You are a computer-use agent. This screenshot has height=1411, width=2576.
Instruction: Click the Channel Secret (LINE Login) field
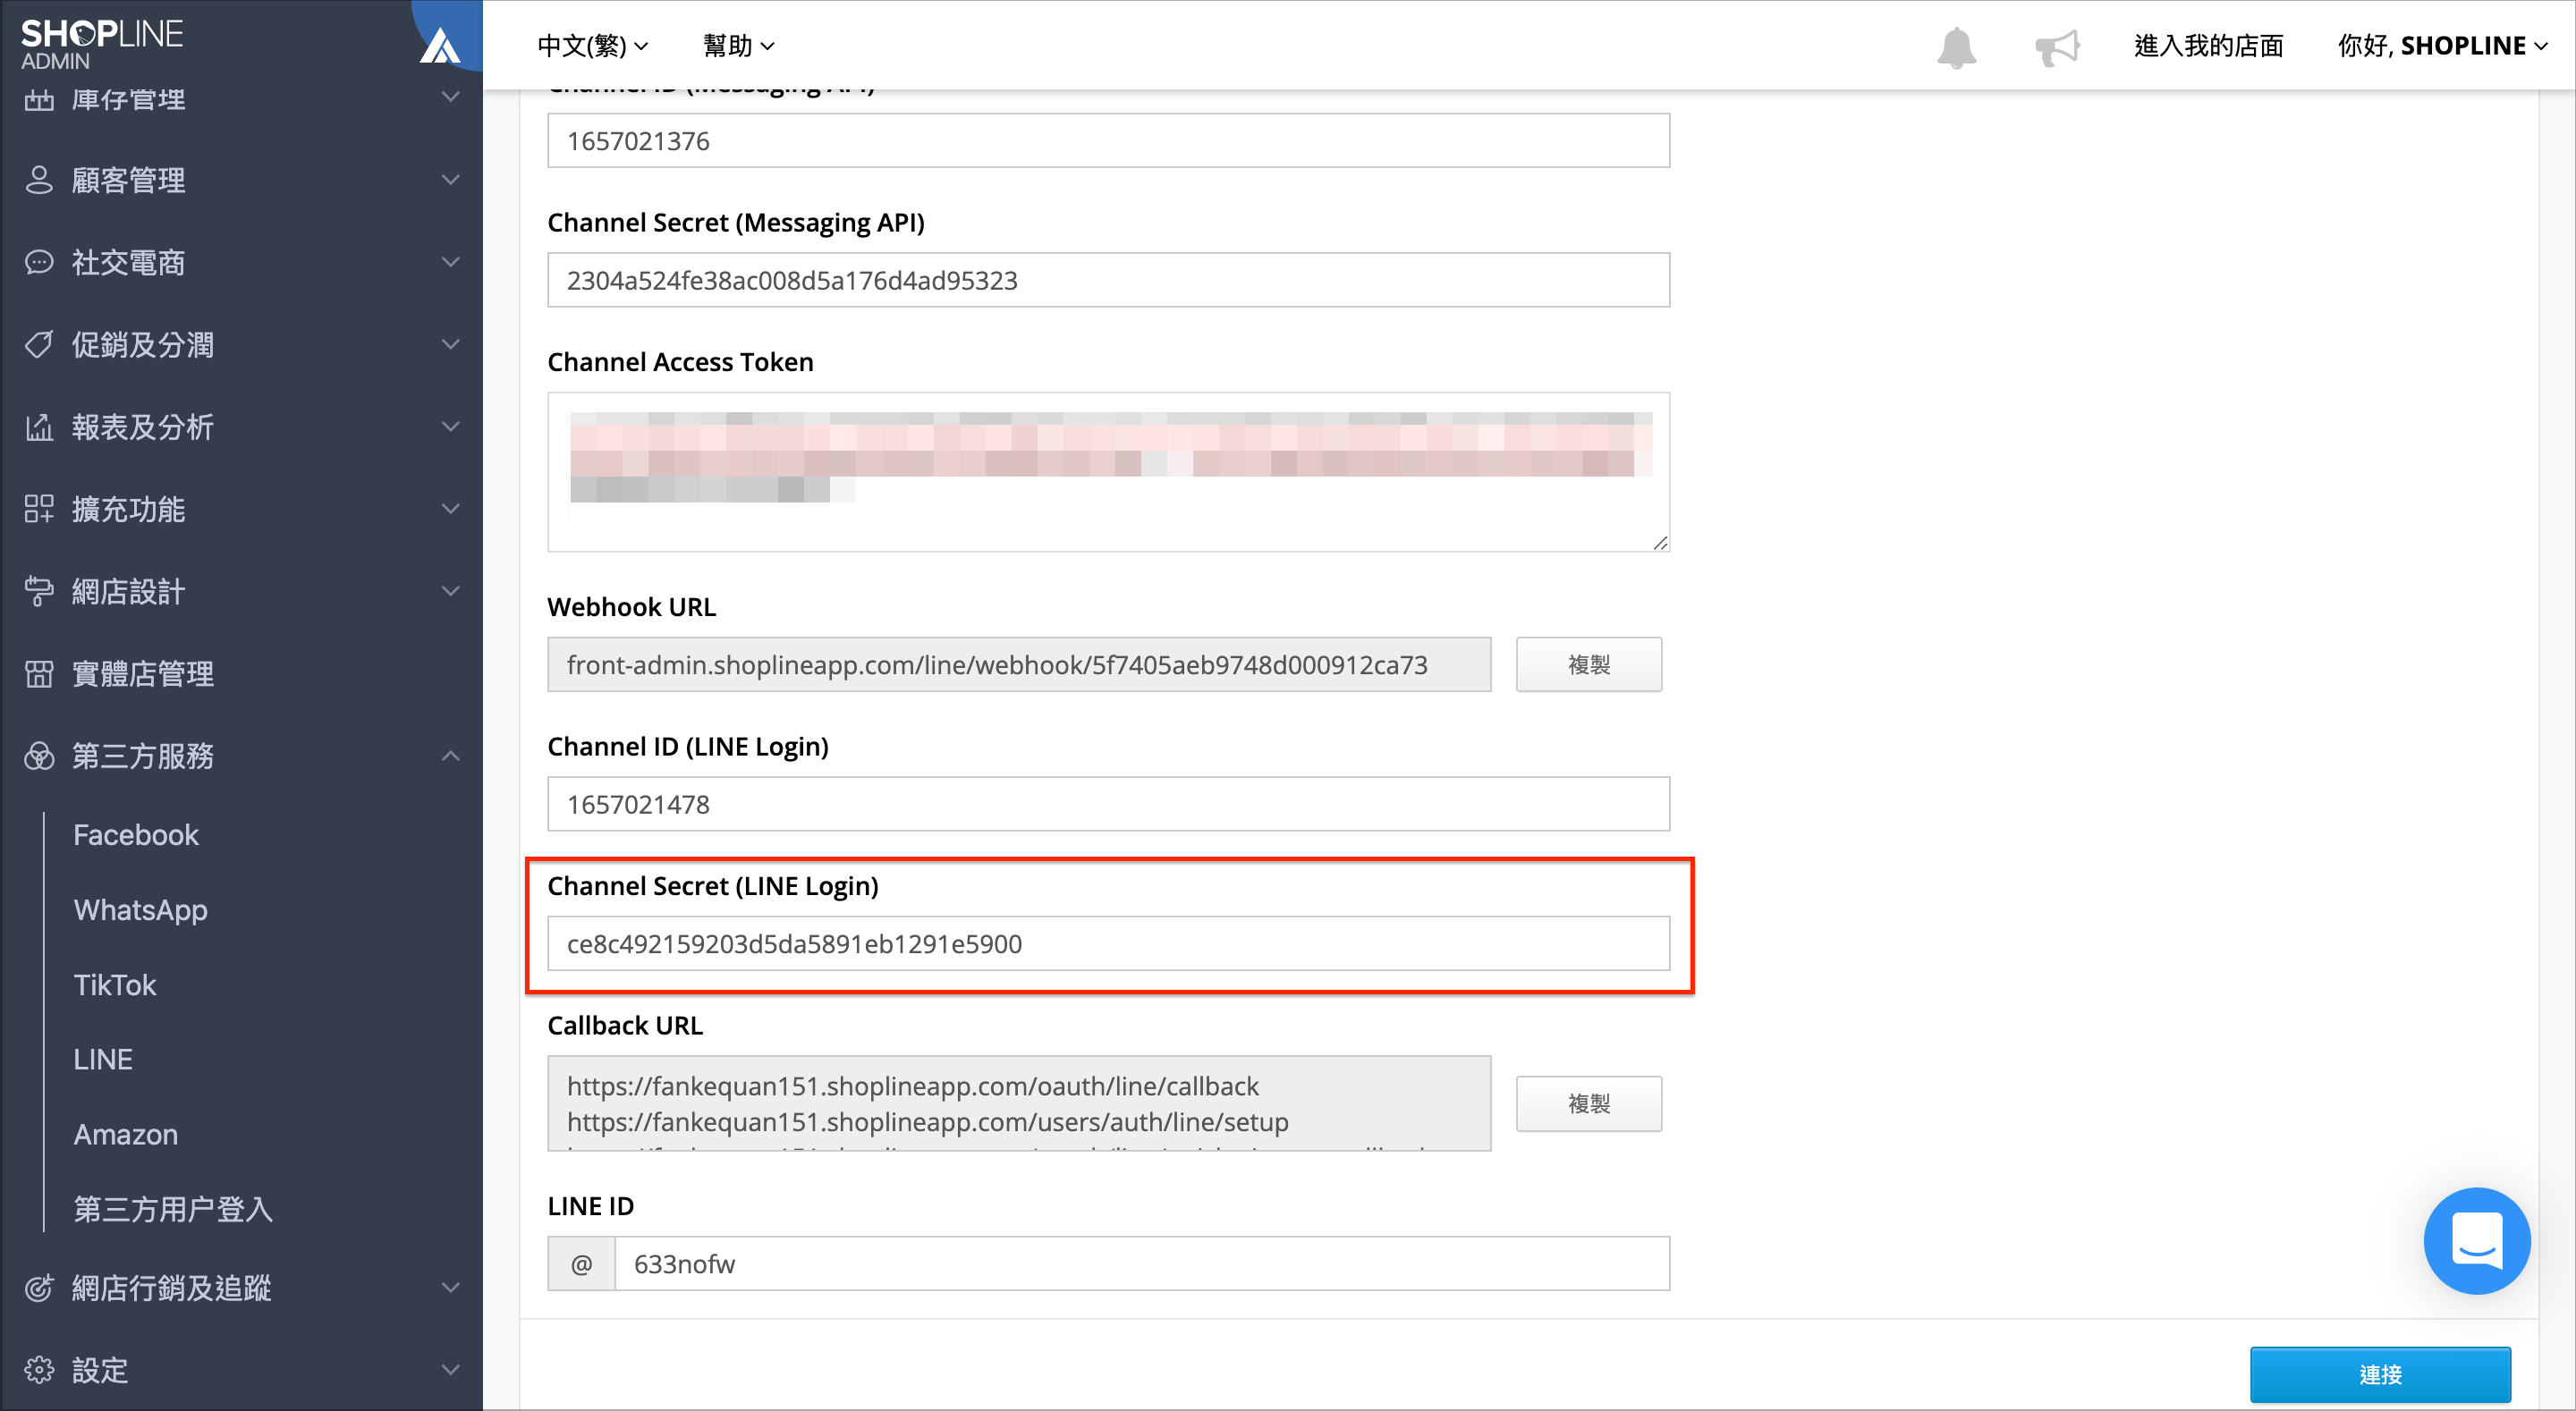1108,944
